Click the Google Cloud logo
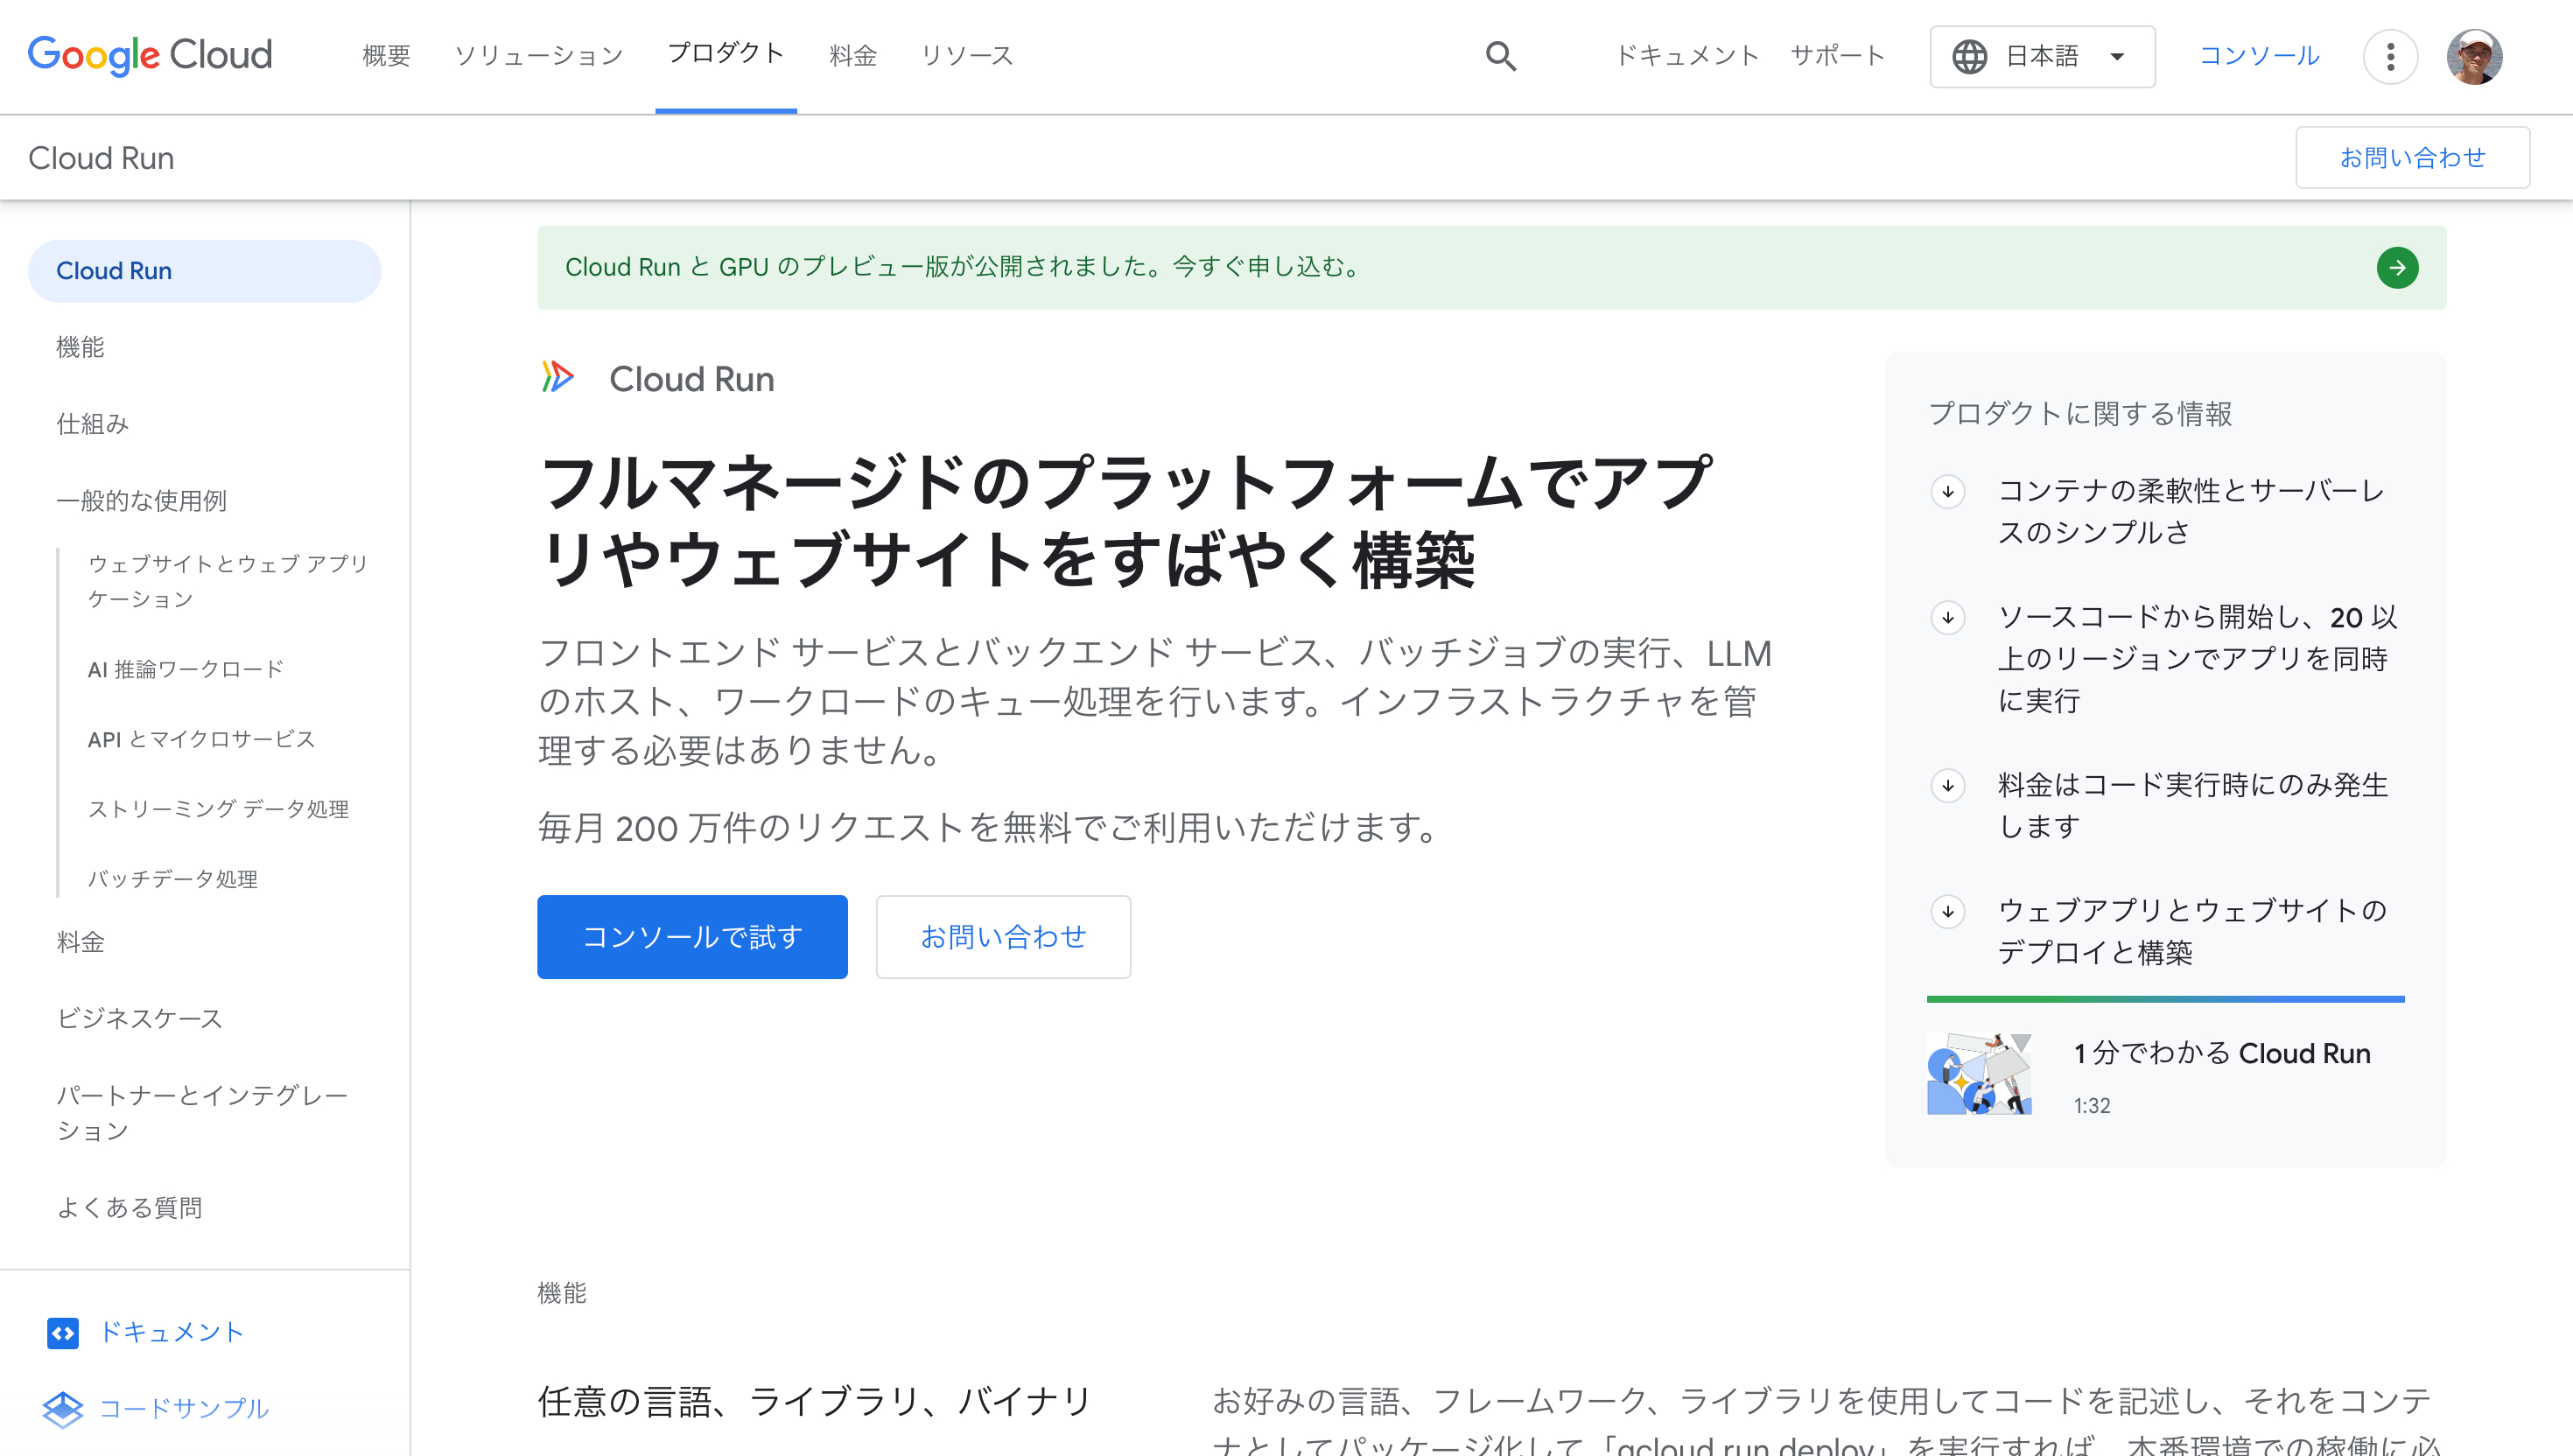 [x=150, y=55]
